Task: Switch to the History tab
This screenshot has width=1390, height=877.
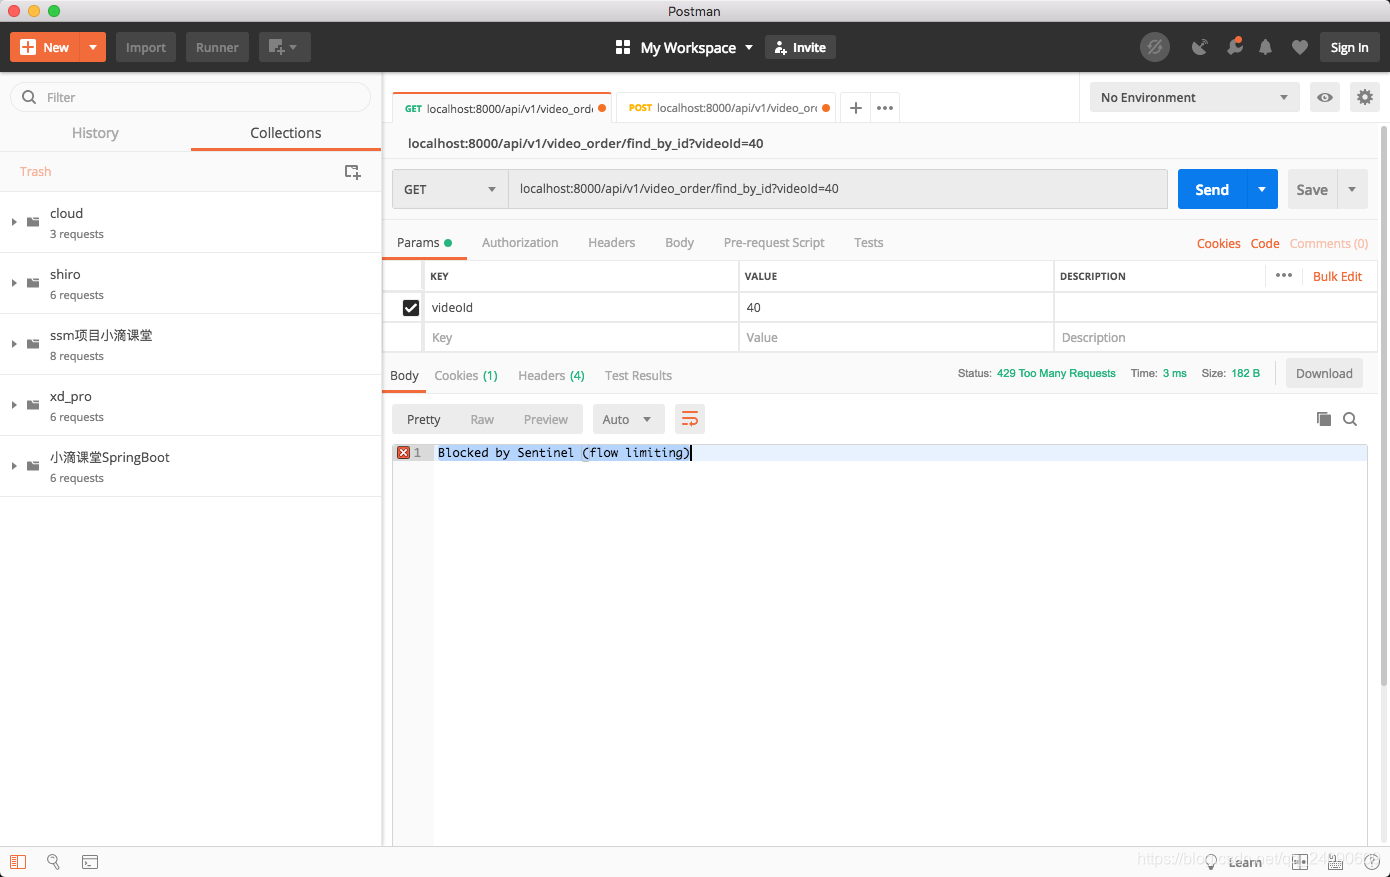Action: coord(95,133)
